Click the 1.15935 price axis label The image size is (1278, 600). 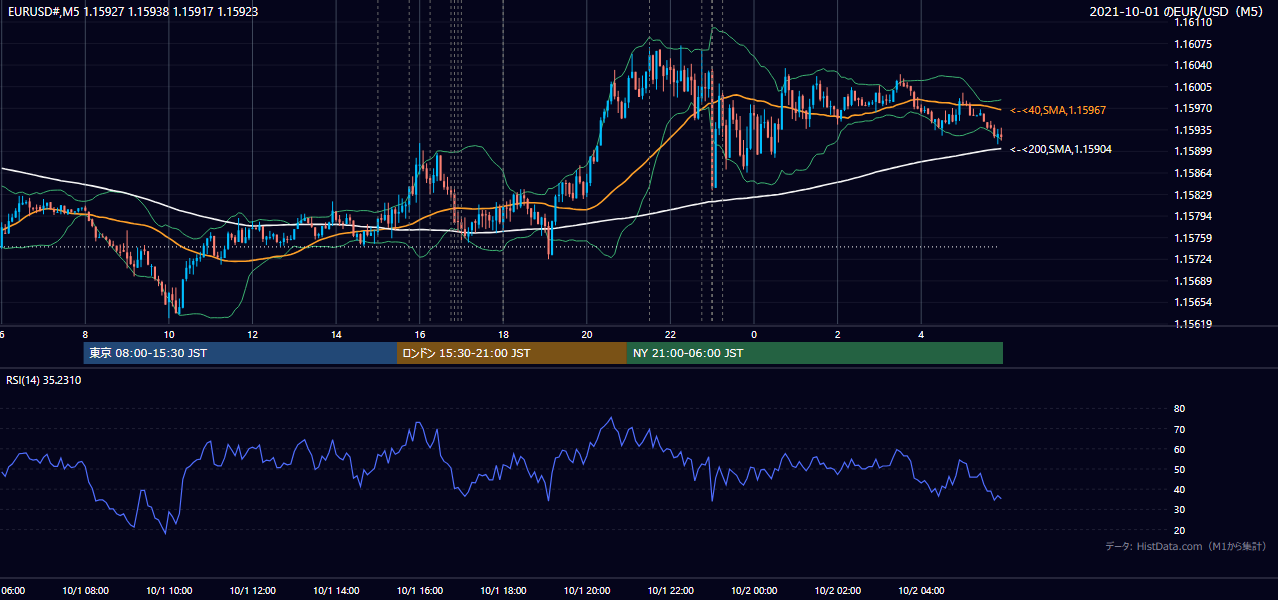click(x=1194, y=130)
